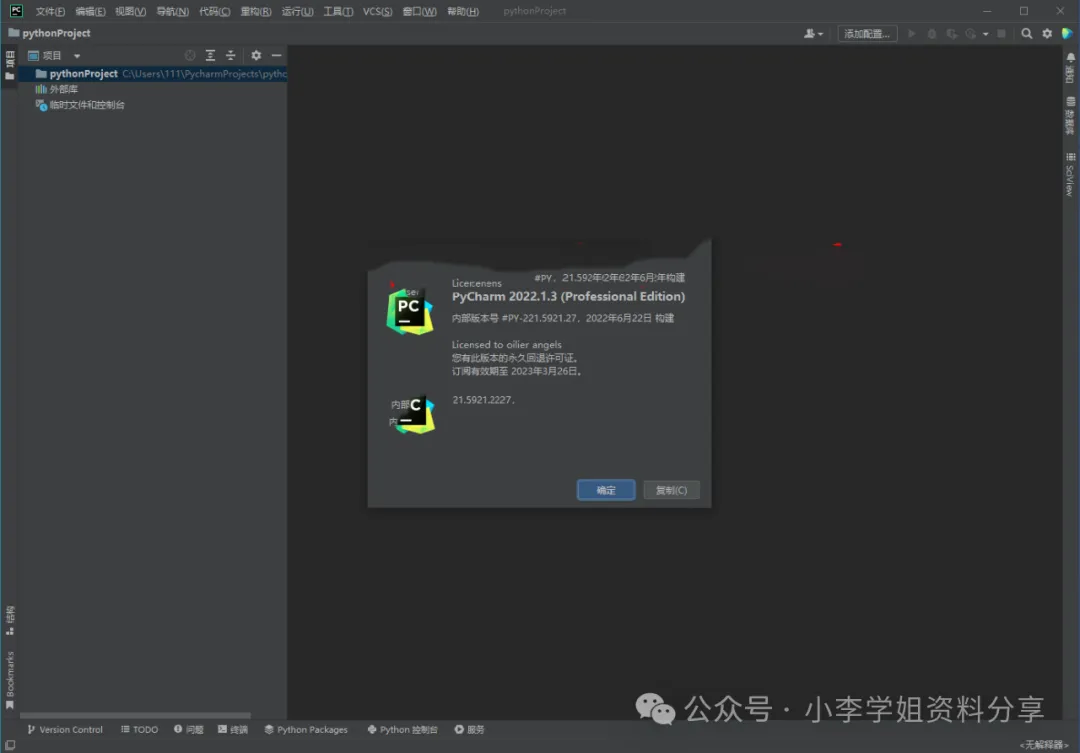Viewport: 1080px width, 753px height.
Task: Open the 通知 panel on right sidebar
Action: pyautogui.click(x=1070, y=68)
